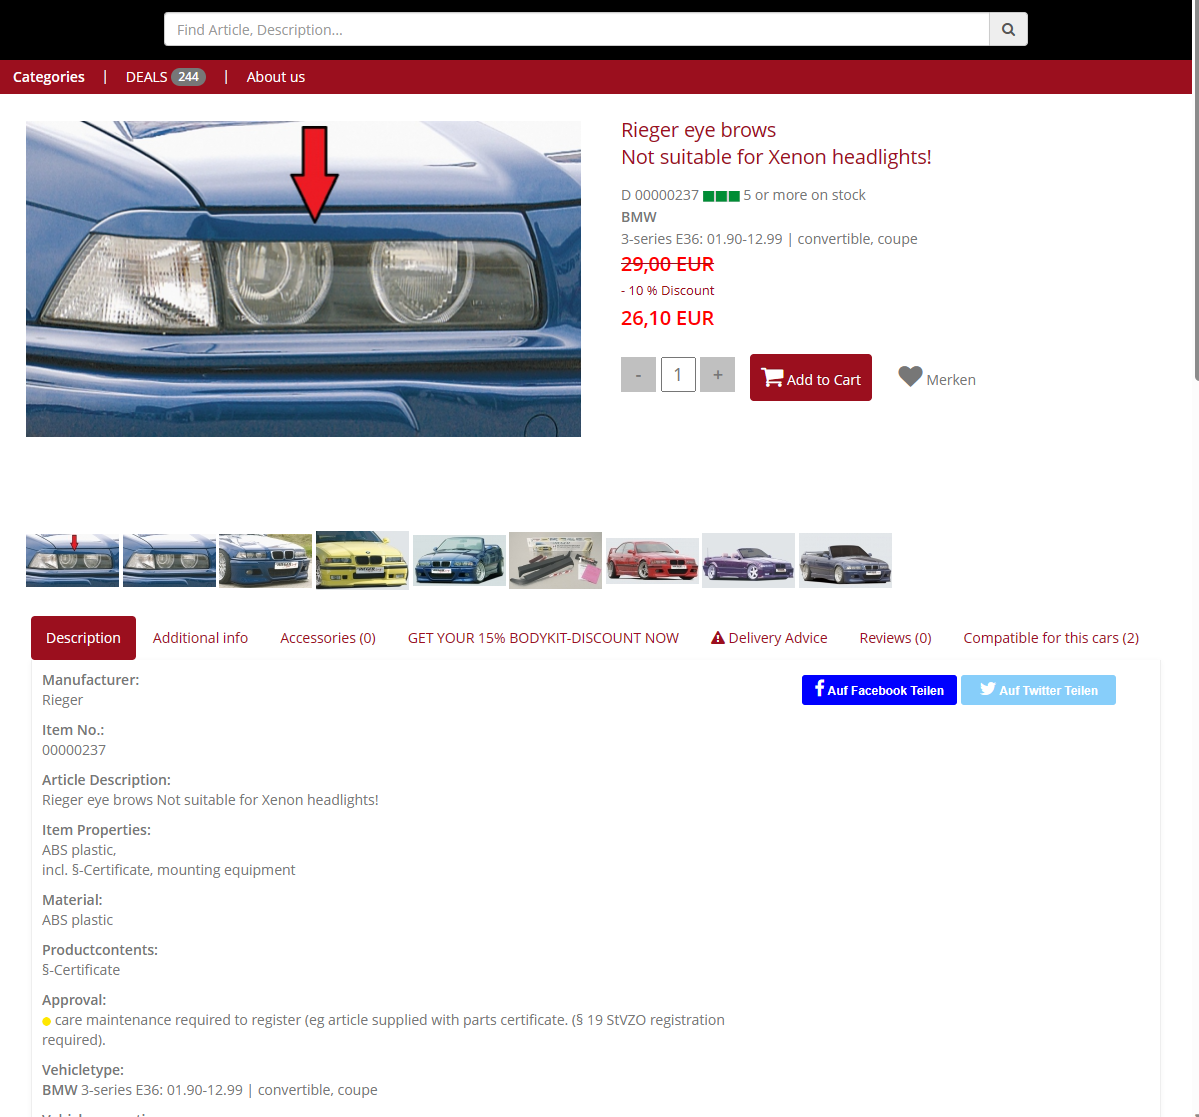View the Reviews (0) tab
Screen dimensions: 1199x1117
coord(895,638)
